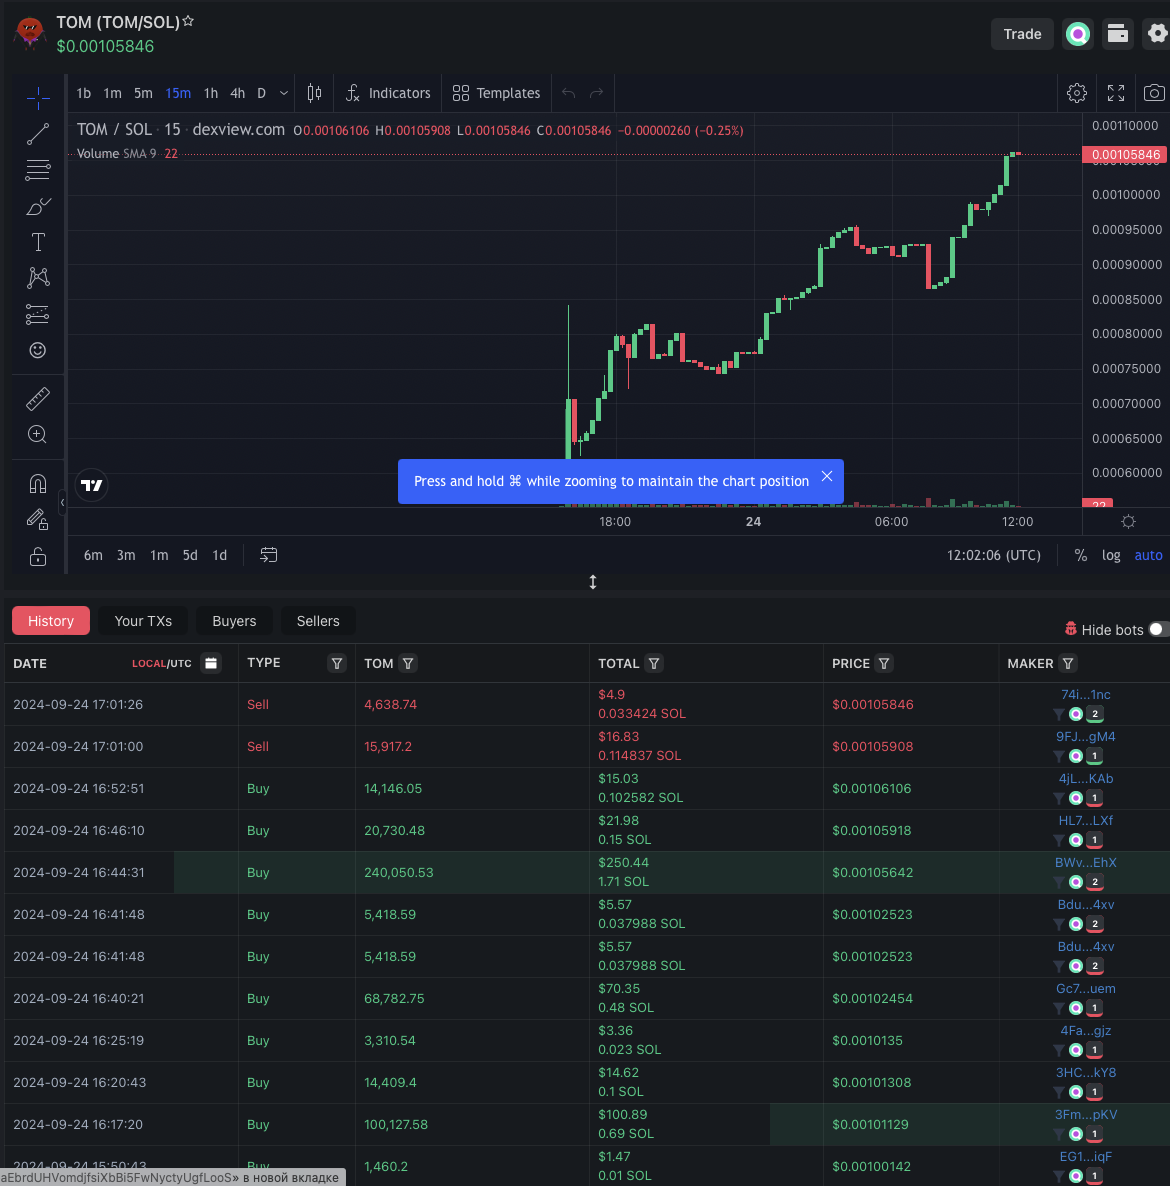The width and height of the screenshot is (1170, 1186).
Task: Open the emoji icons tool
Action: point(38,350)
